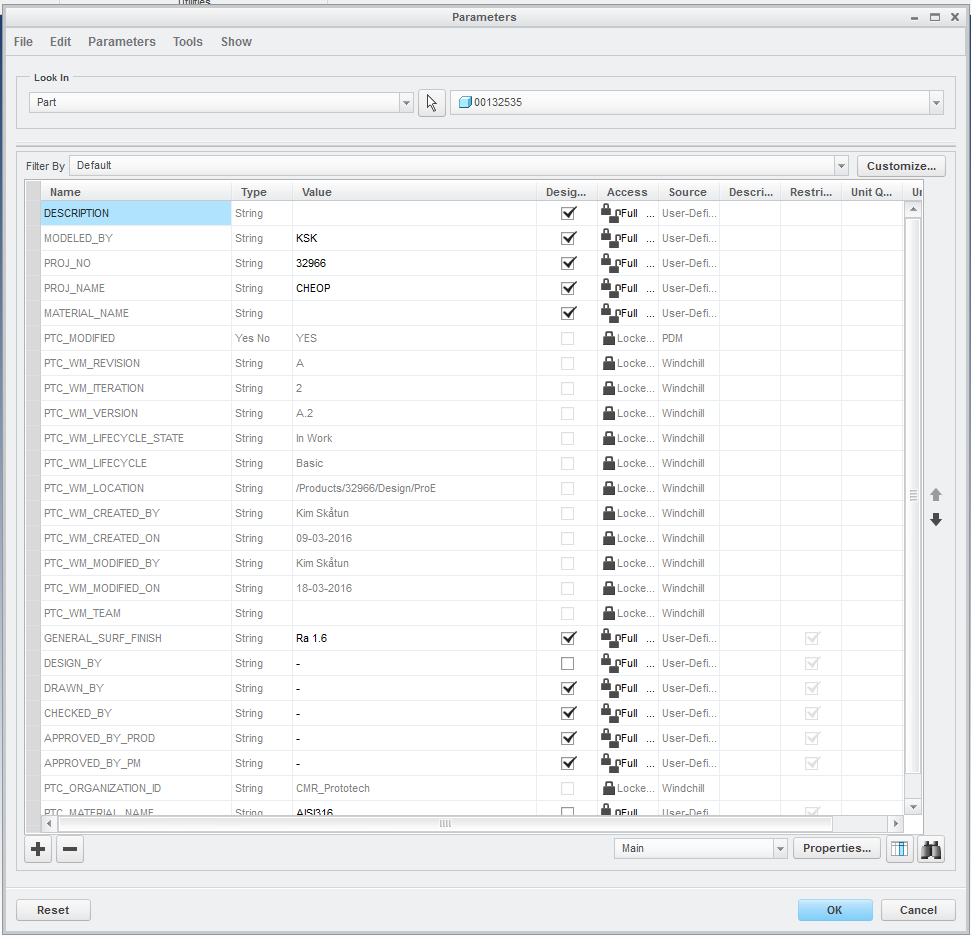Open the Look In Part dropdown
The width and height of the screenshot is (971, 938).
tap(406, 103)
